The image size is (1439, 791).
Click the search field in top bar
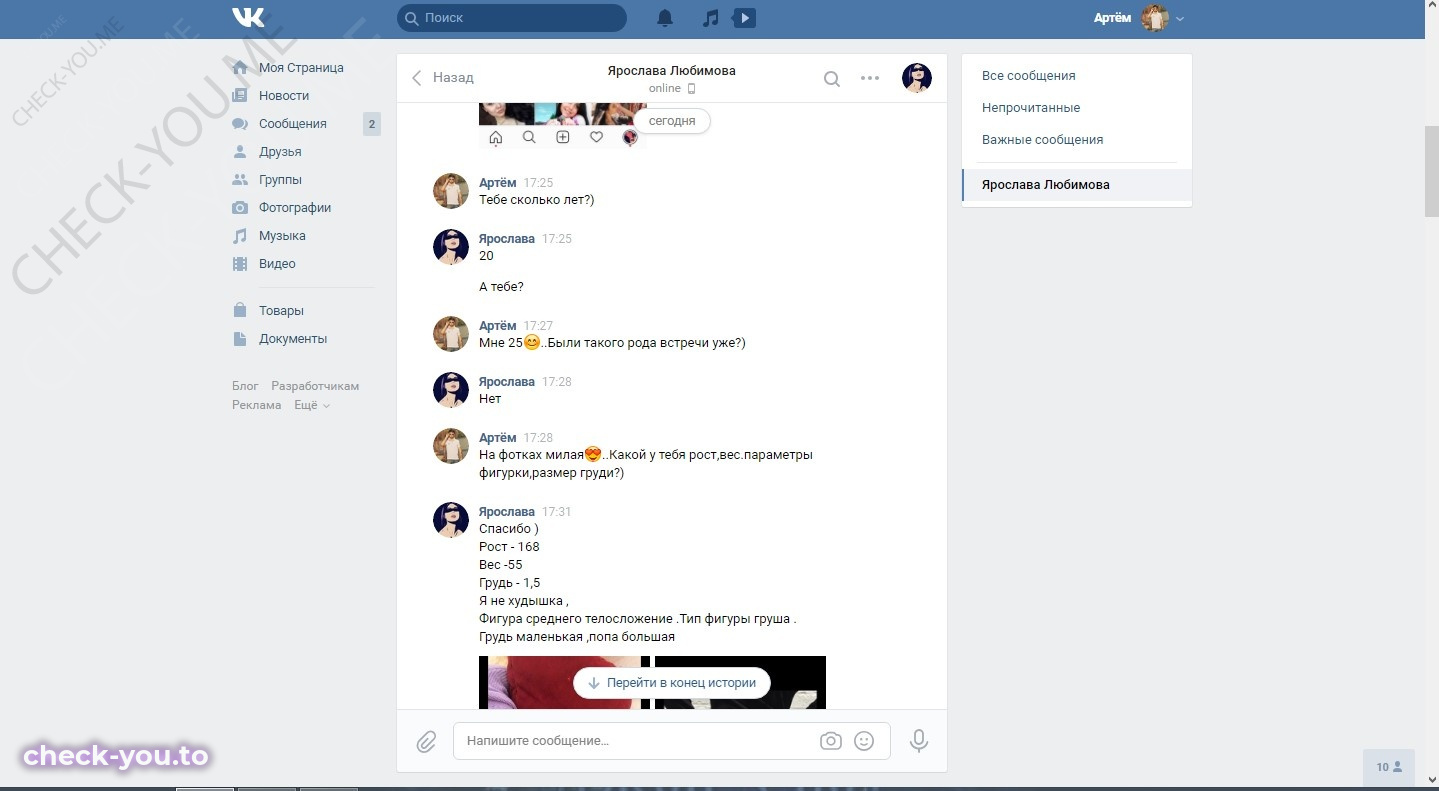(x=512, y=18)
